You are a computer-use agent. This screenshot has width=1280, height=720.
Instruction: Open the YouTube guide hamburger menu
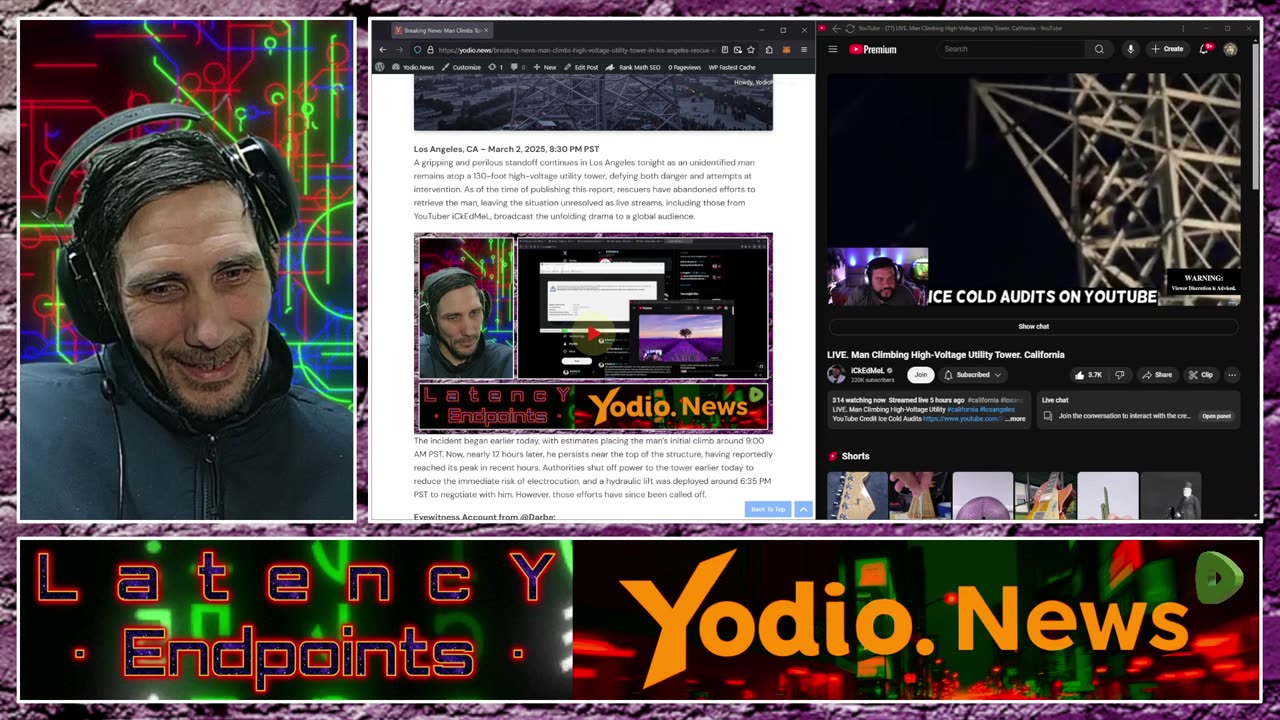pyautogui.click(x=832, y=49)
